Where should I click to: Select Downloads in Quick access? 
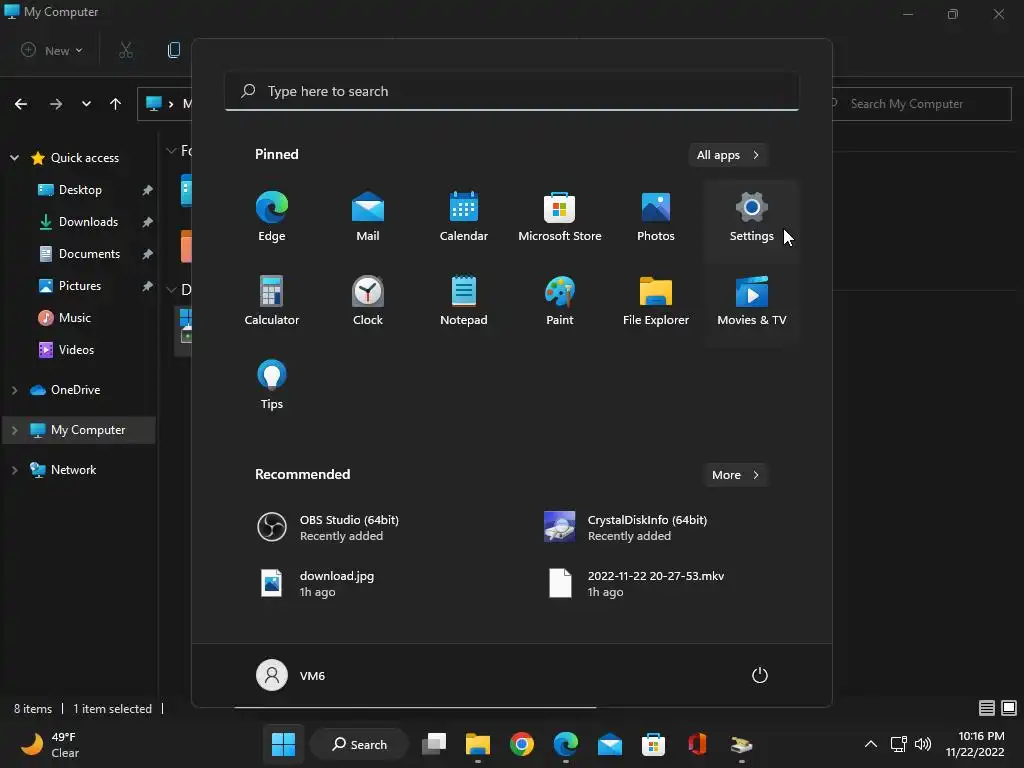[80, 222]
